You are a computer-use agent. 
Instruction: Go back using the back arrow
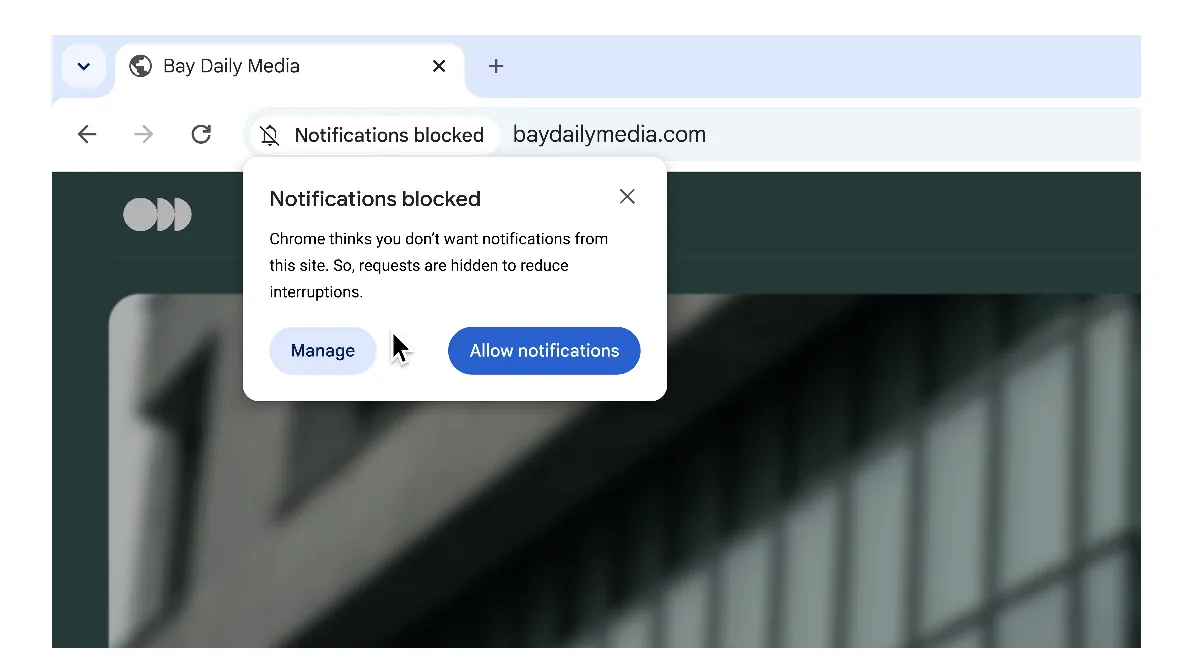click(87, 135)
